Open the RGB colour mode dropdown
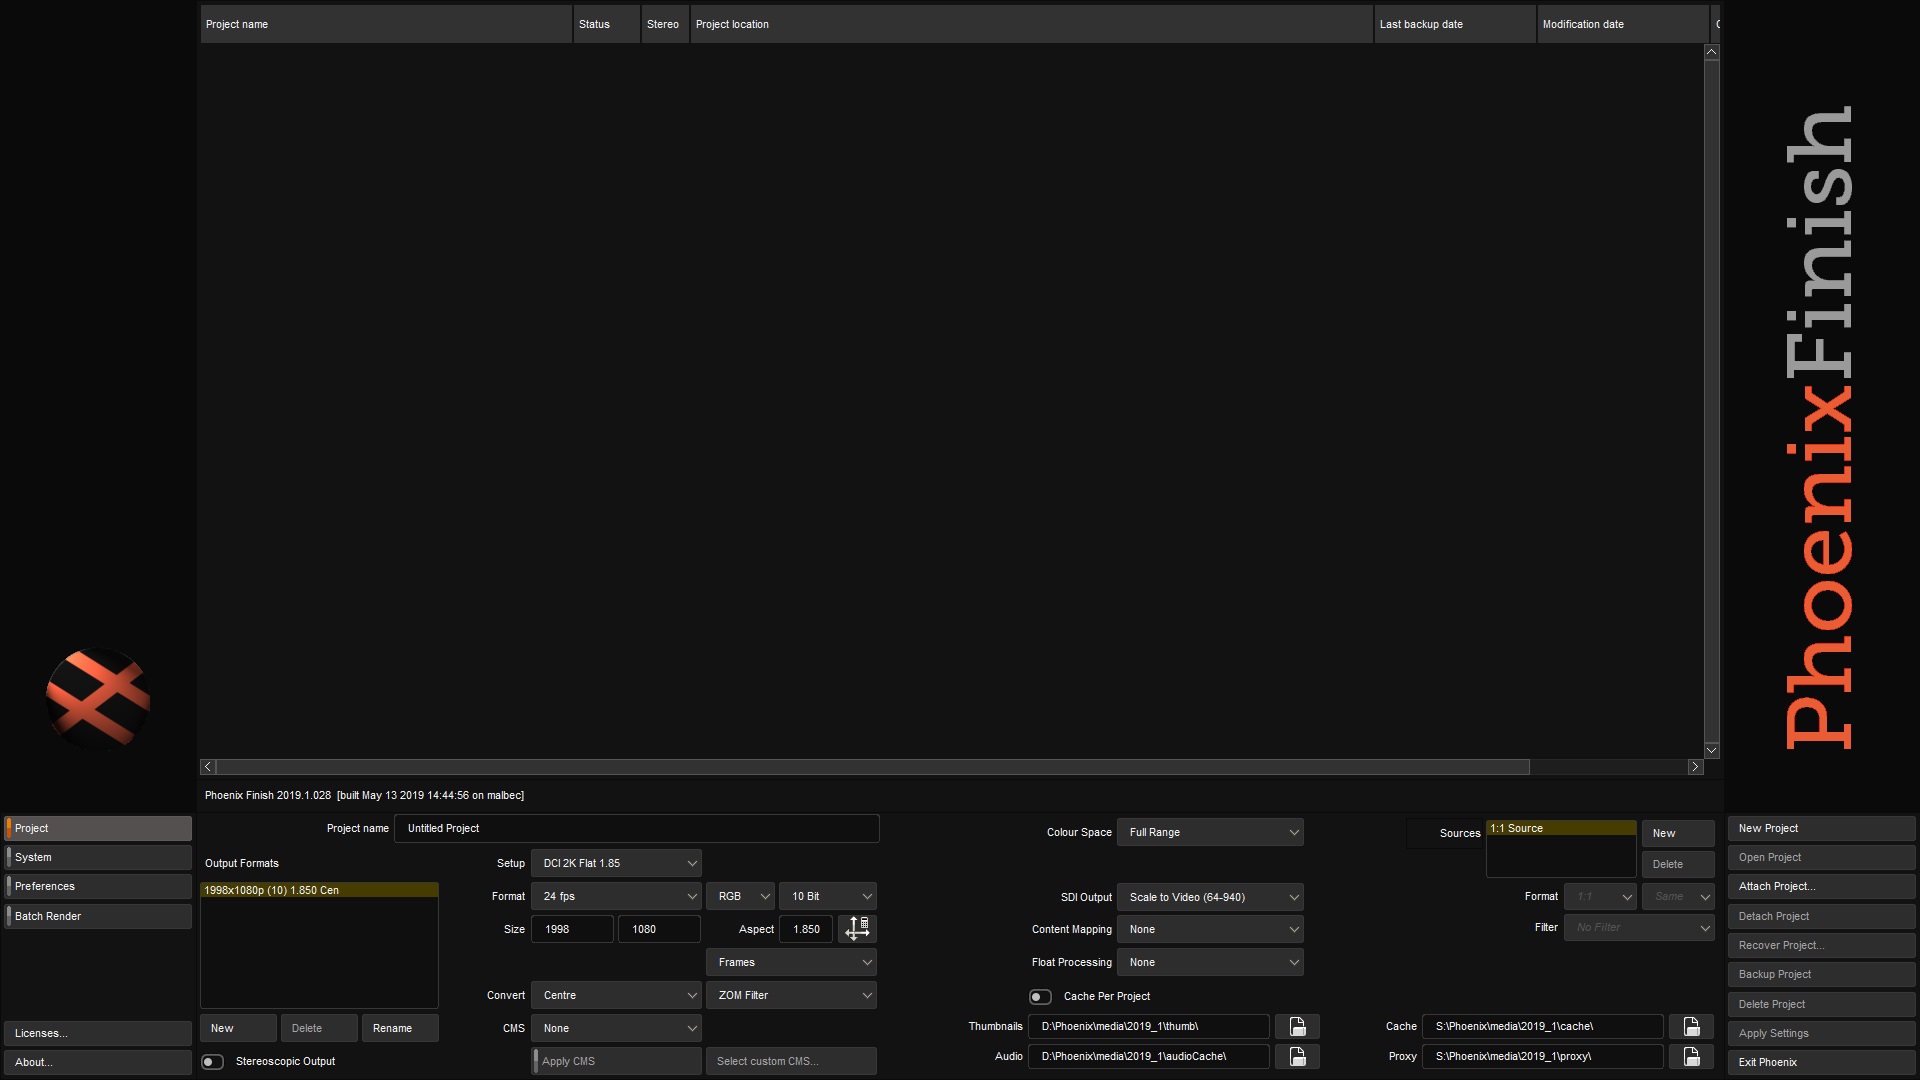Viewport: 1920px width, 1080px height. tap(740, 896)
